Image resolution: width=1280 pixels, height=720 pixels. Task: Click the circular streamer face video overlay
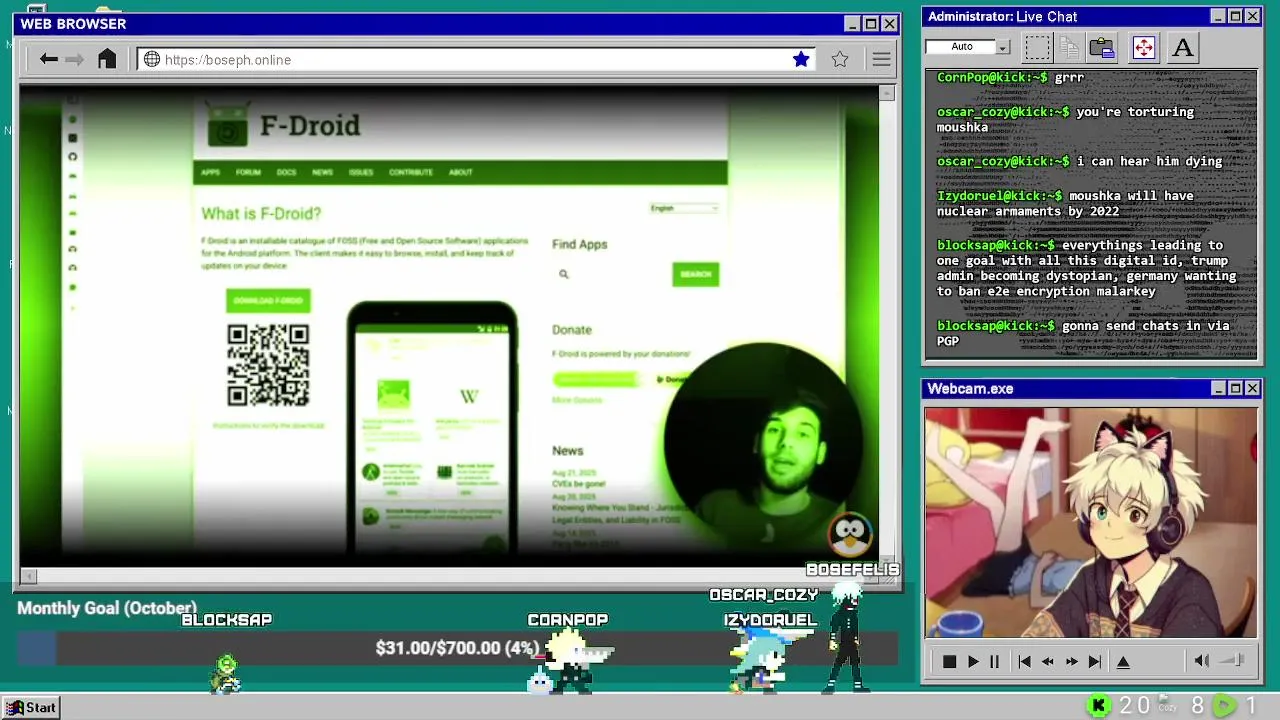click(763, 445)
